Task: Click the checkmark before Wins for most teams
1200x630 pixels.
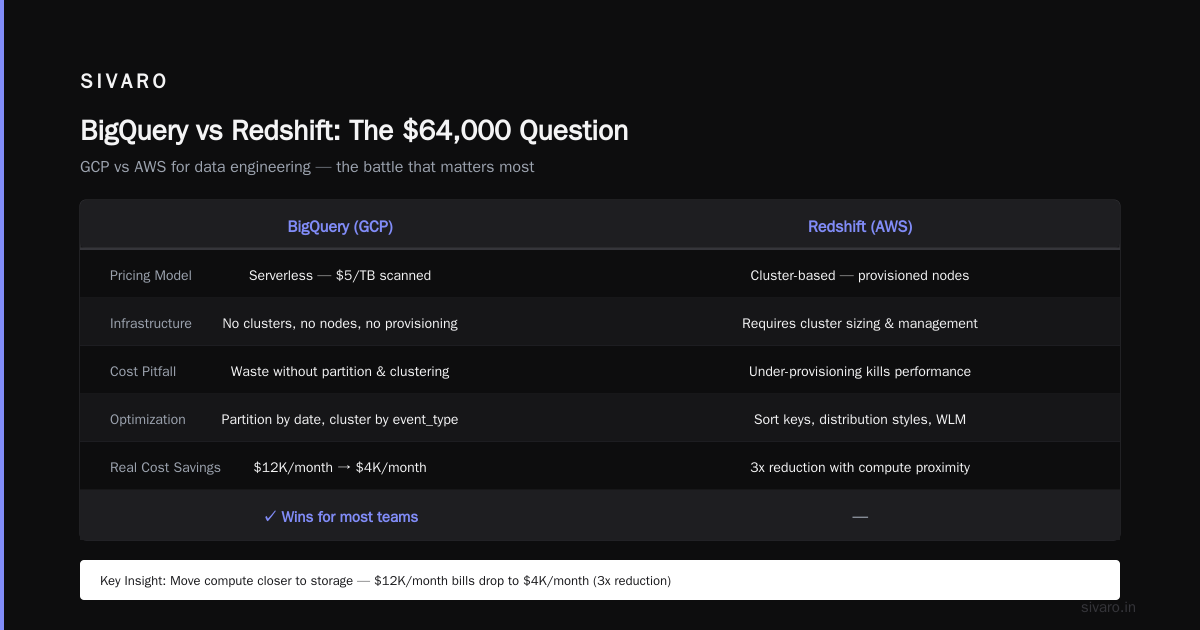Action: pyautogui.click(x=270, y=517)
